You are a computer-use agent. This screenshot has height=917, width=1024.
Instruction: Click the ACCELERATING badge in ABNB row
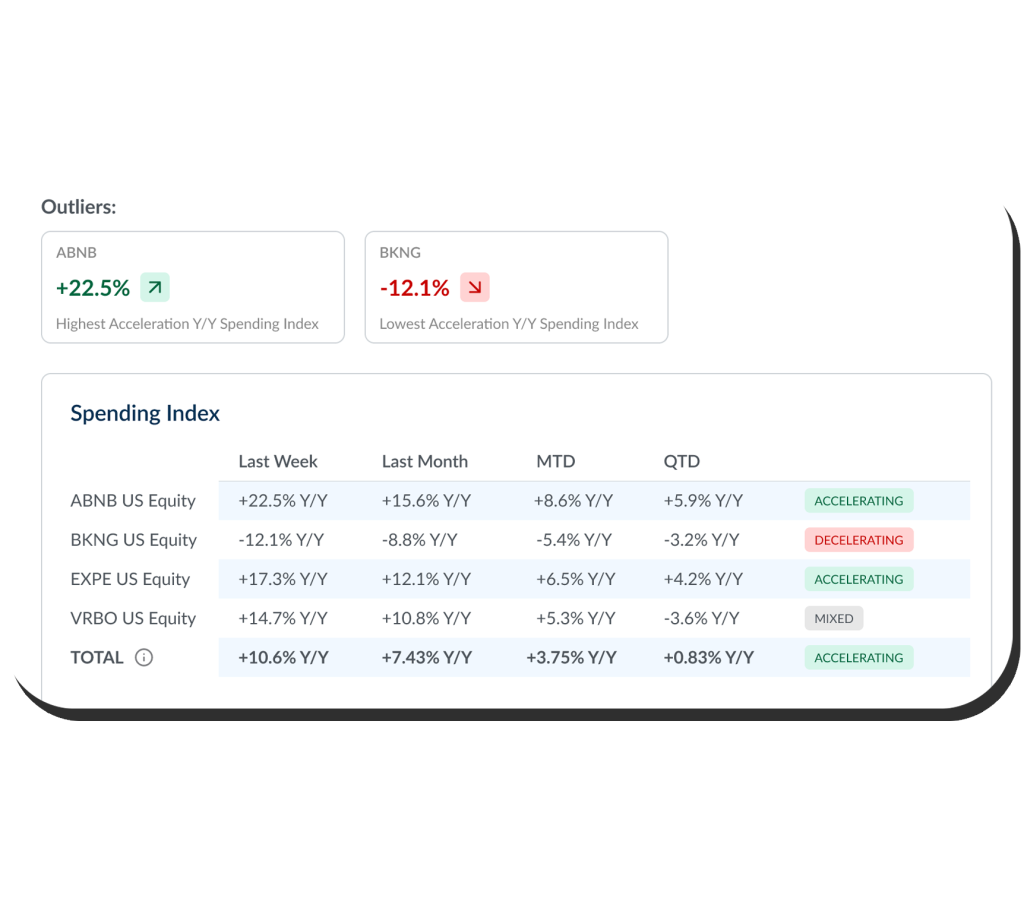coord(858,501)
